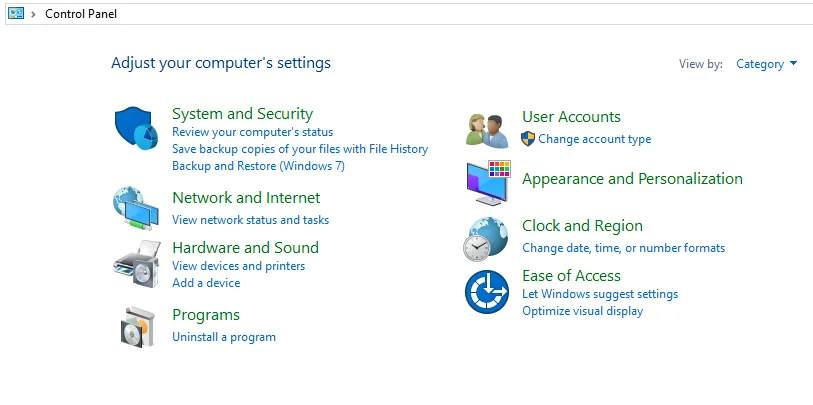Click the Programs disc box icon

[137, 327]
